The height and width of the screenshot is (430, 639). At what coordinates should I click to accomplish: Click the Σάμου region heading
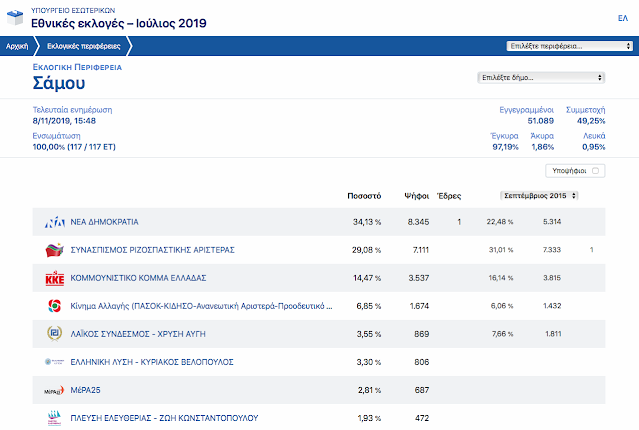point(59,83)
